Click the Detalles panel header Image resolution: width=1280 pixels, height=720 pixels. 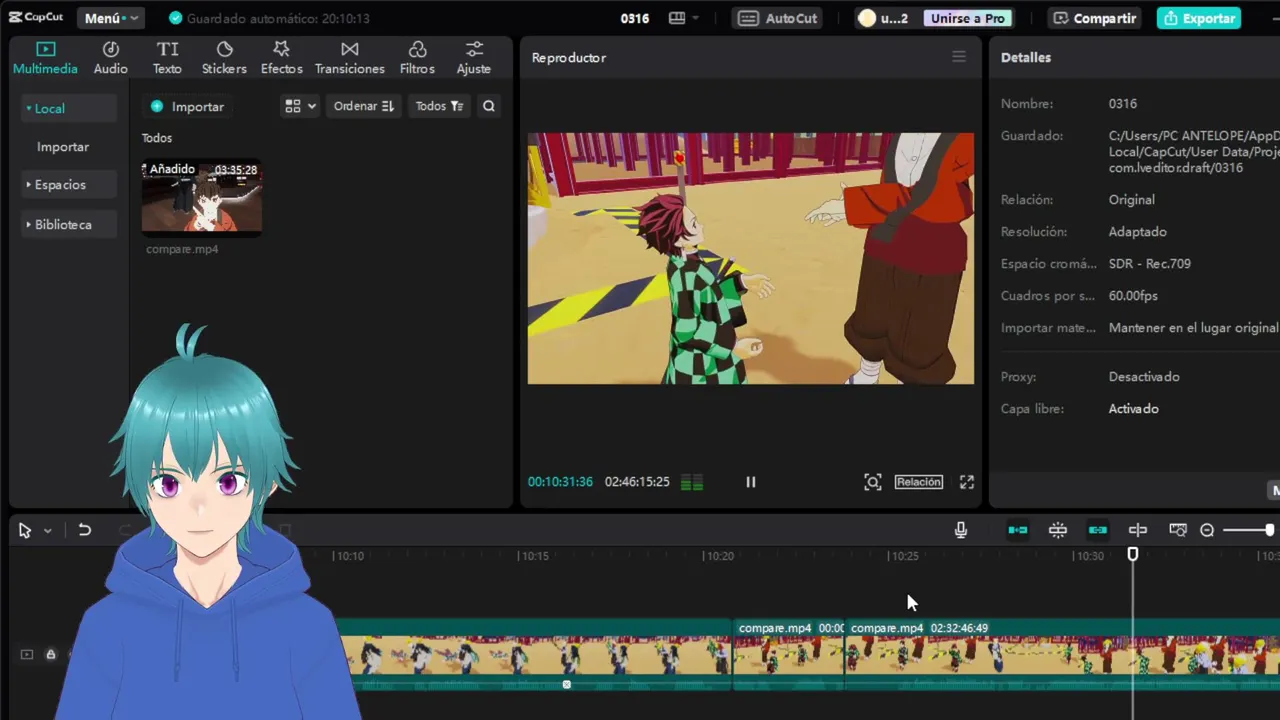pos(1026,57)
